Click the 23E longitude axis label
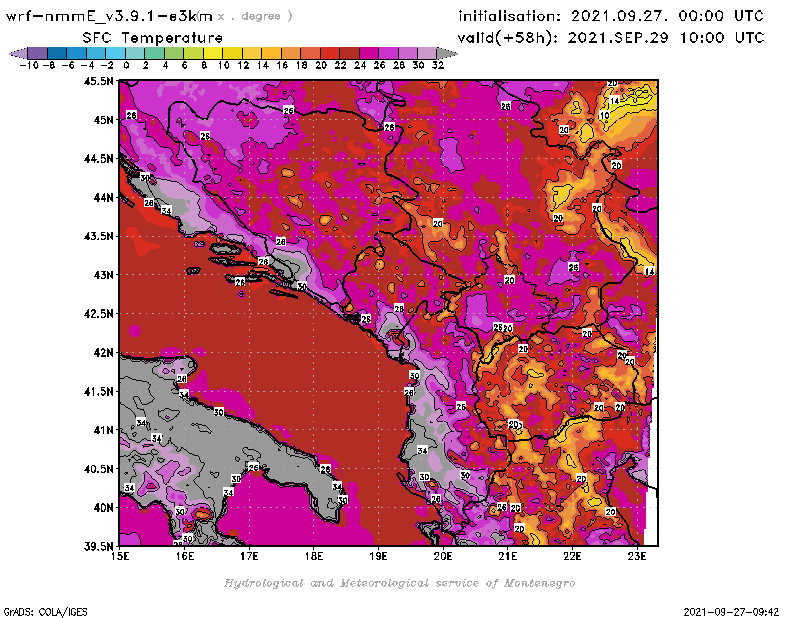Image resolution: width=800 pixels, height=618 pixels. tap(637, 556)
